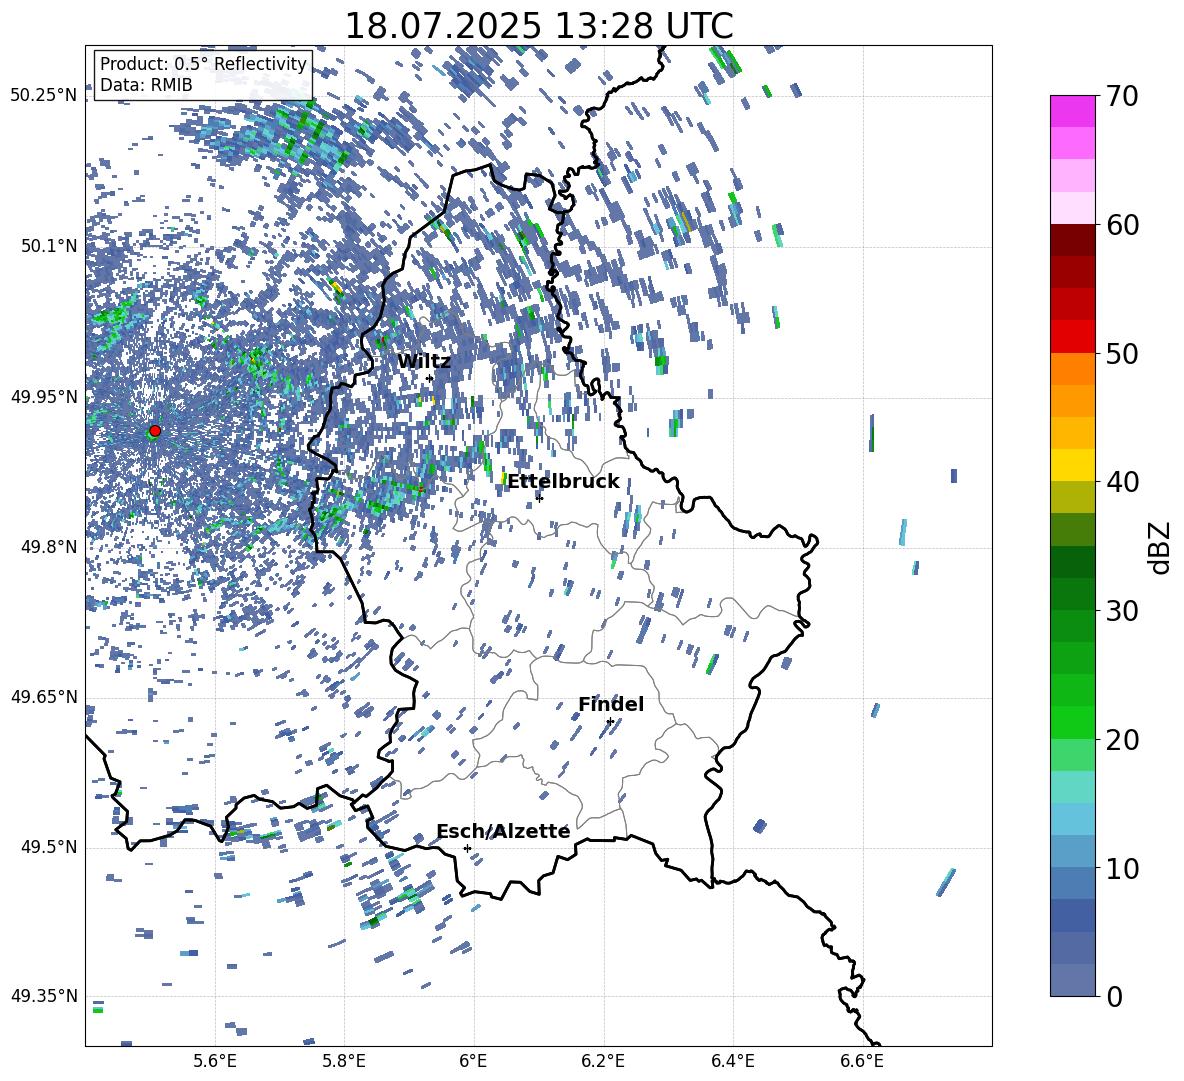Click the Findel station label
Screen dimensions: 1184x1081
pos(611,704)
